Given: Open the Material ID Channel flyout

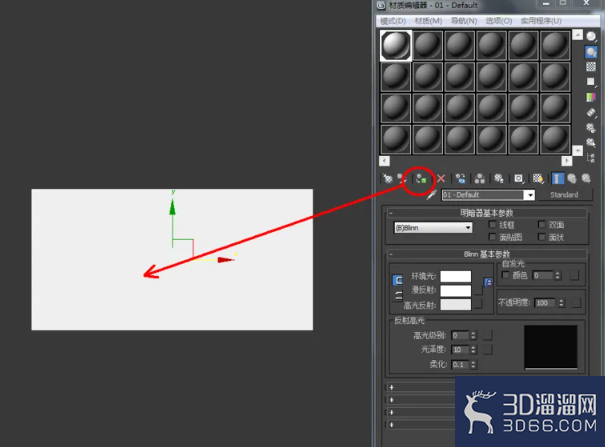Looking at the screenshot, I should pos(519,179).
